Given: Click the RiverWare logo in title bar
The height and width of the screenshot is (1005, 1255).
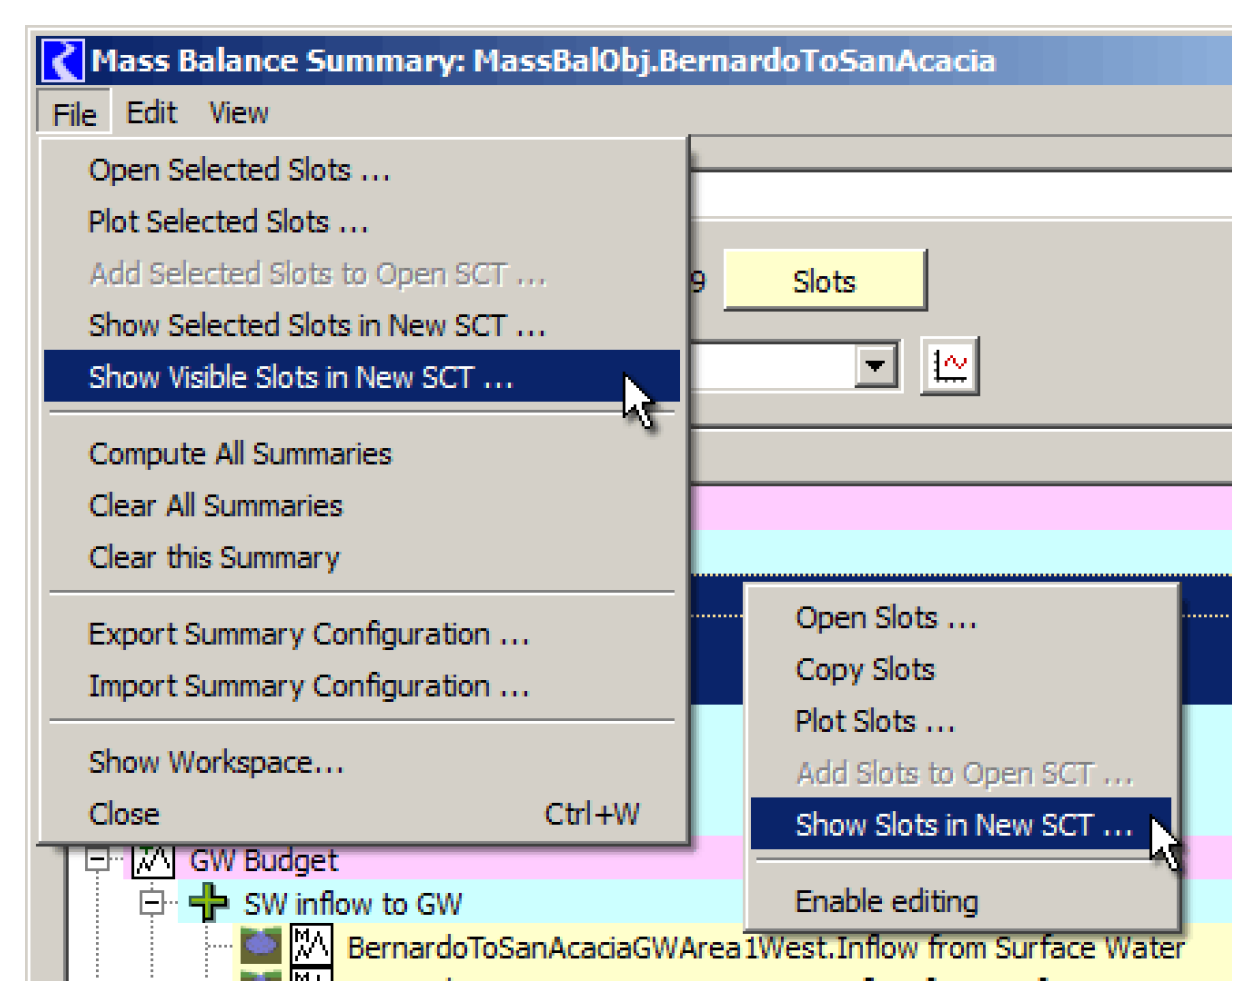Looking at the screenshot, I should click(63, 61).
